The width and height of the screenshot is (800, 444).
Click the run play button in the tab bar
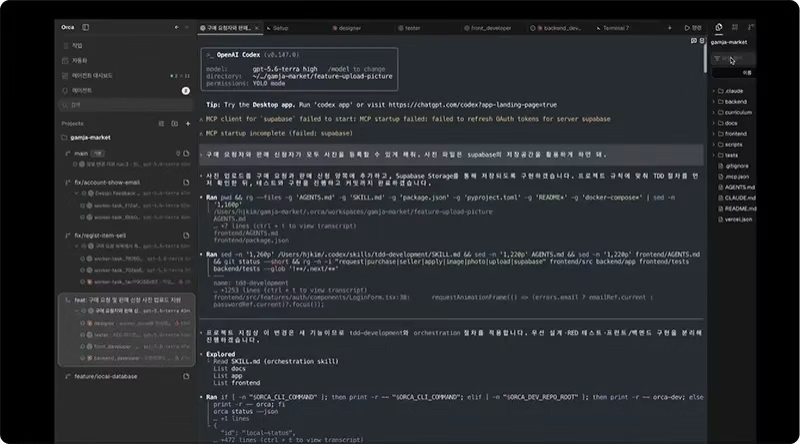click(692, 28)
